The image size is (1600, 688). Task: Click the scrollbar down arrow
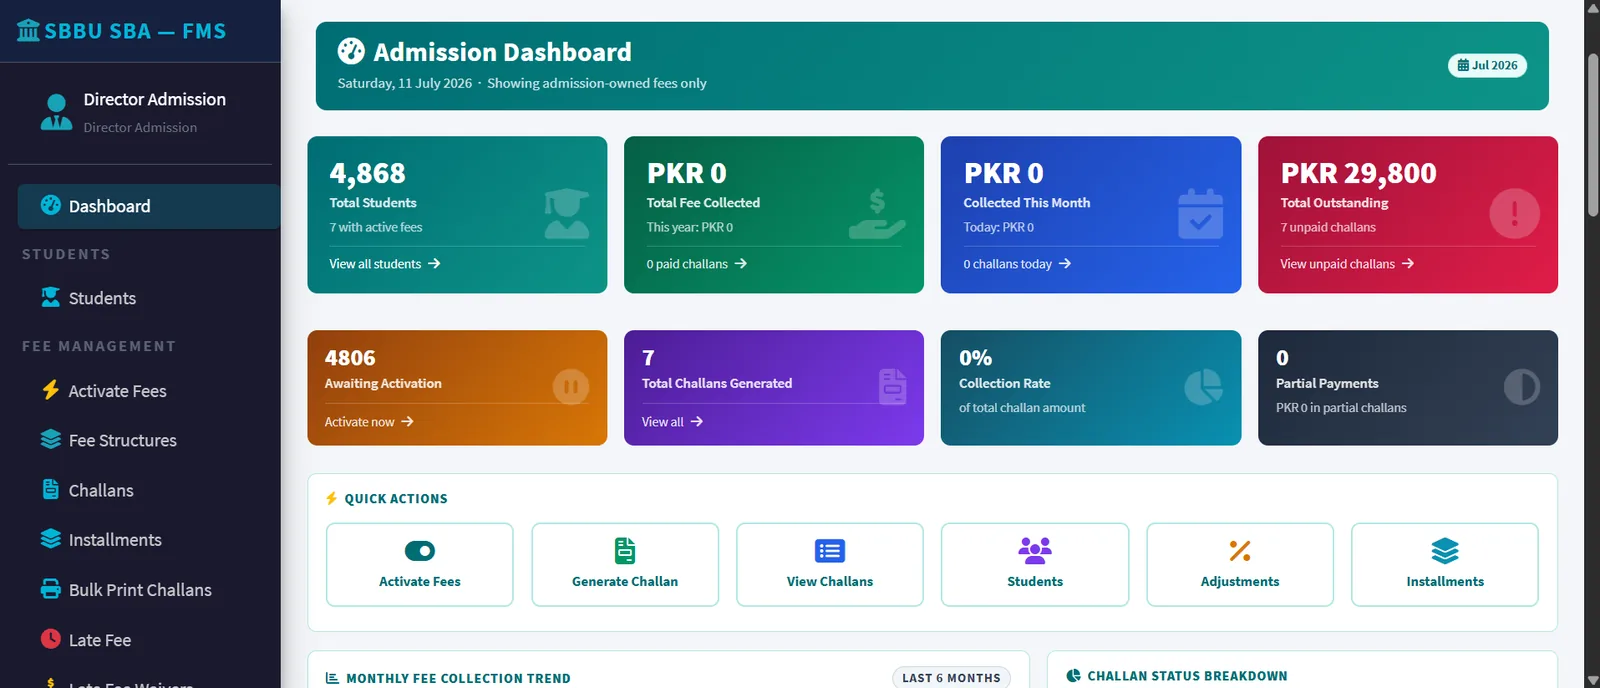point(1592,680)
